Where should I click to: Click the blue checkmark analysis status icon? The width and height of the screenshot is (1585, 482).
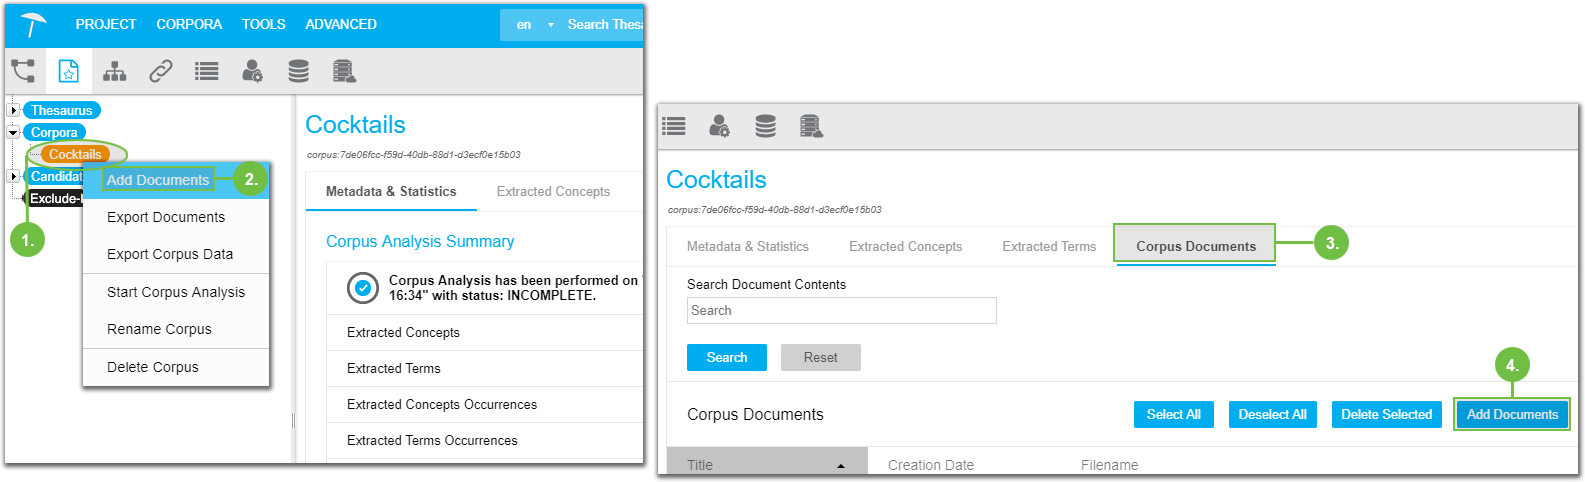coord(362,288)
